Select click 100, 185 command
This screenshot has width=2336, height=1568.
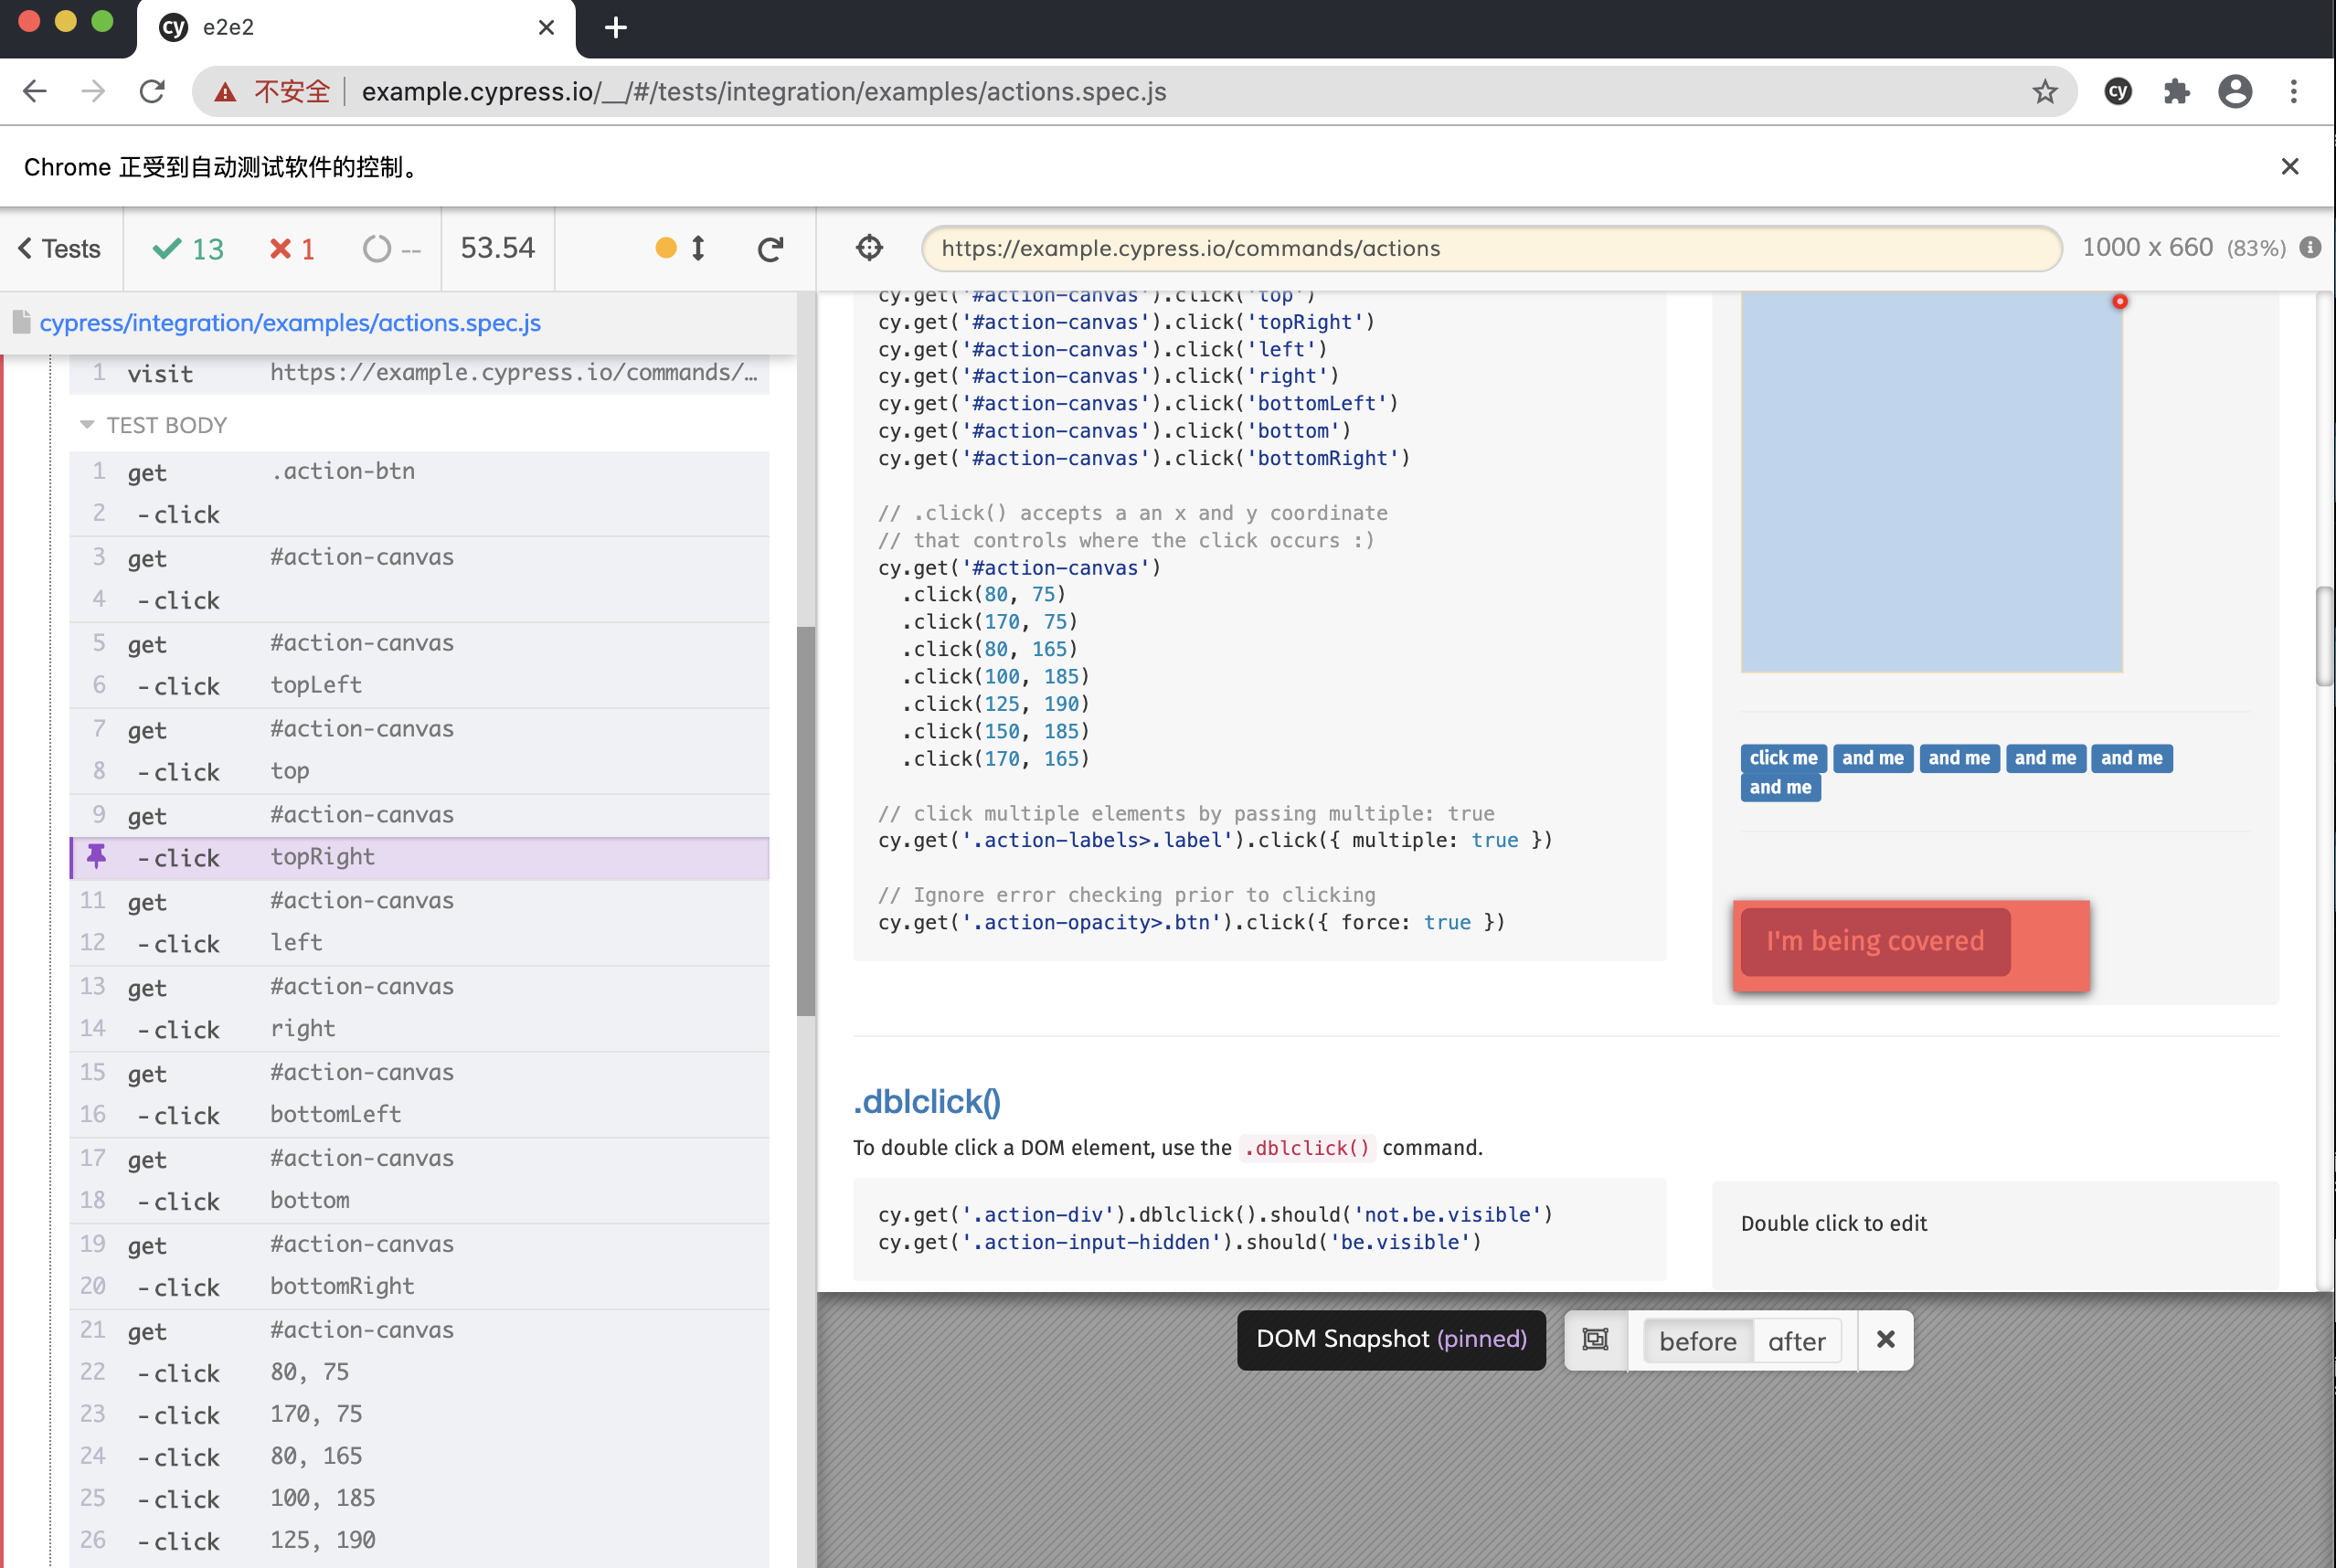[420, 1499]
